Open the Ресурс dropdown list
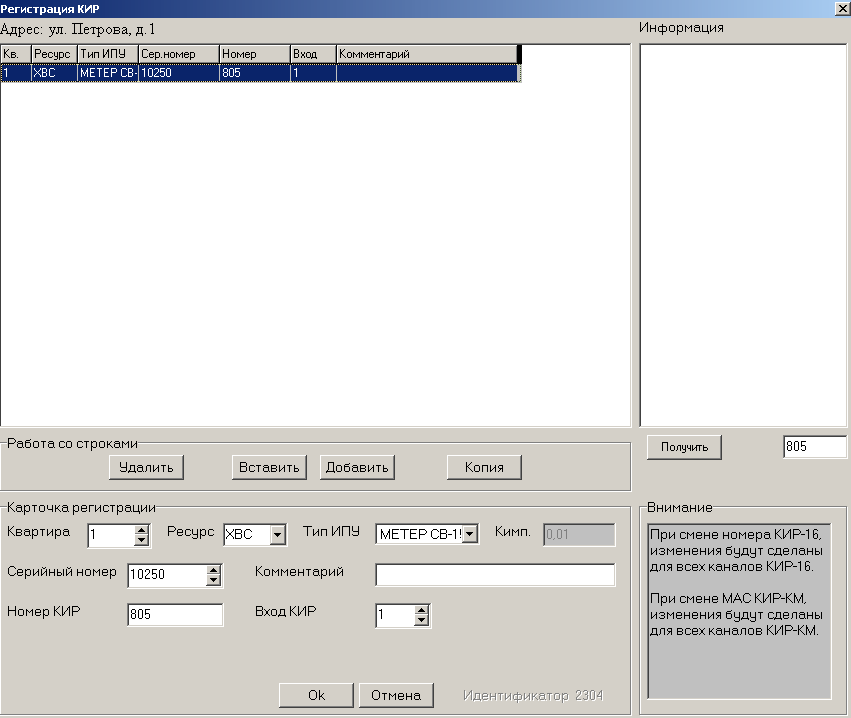This screenshot has height=718, width=851. click(278, 535)
